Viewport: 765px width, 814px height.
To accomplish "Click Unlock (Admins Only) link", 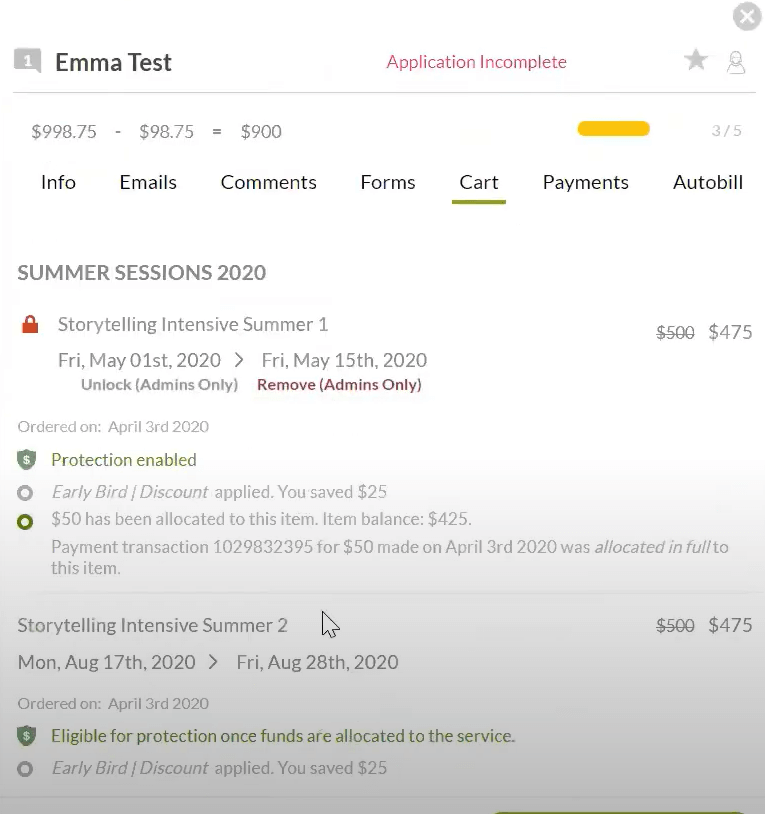I will tap(159, 385).
